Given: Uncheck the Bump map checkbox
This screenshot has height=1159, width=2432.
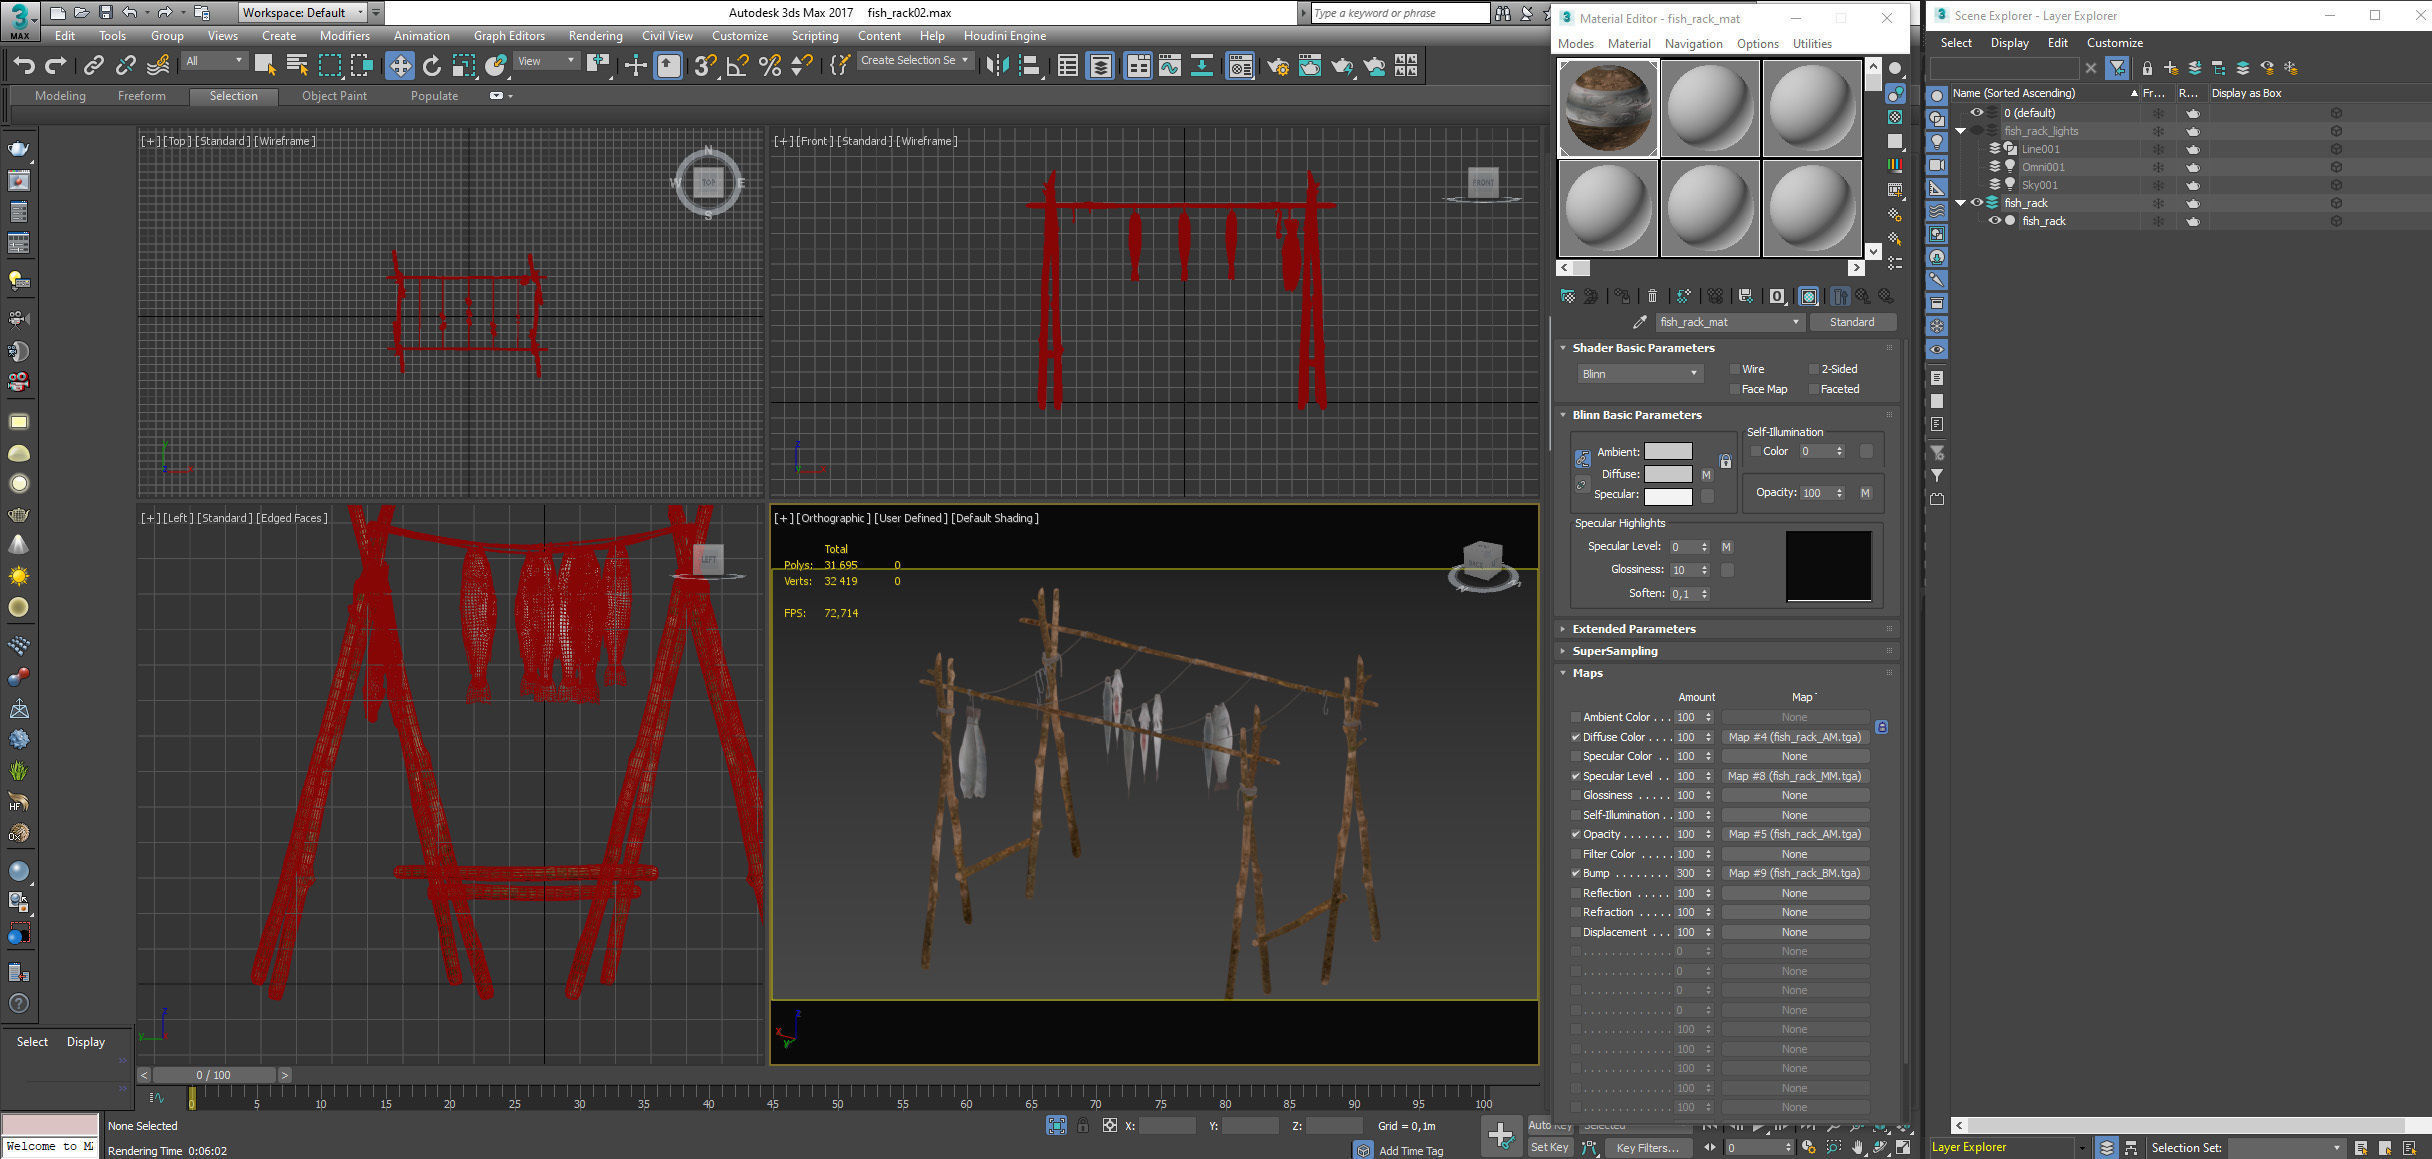Looking at the screenshot, I should (1576, 873).
